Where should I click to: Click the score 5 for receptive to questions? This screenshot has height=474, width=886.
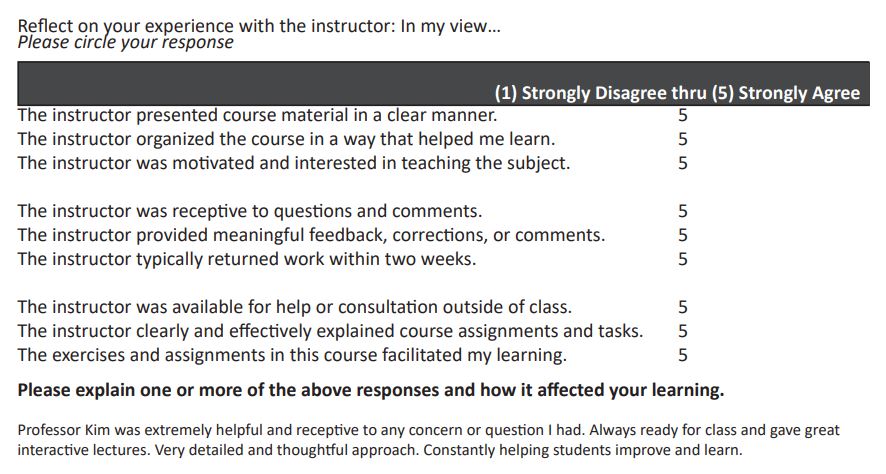point(683,211)
